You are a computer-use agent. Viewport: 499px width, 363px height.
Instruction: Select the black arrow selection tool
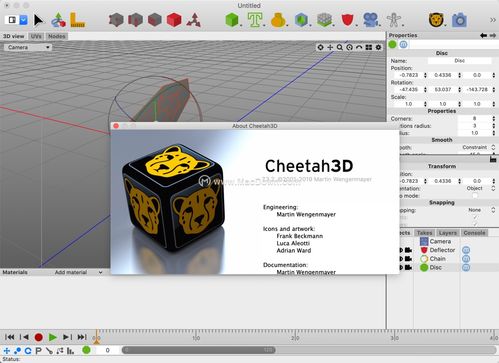[38, 20]
